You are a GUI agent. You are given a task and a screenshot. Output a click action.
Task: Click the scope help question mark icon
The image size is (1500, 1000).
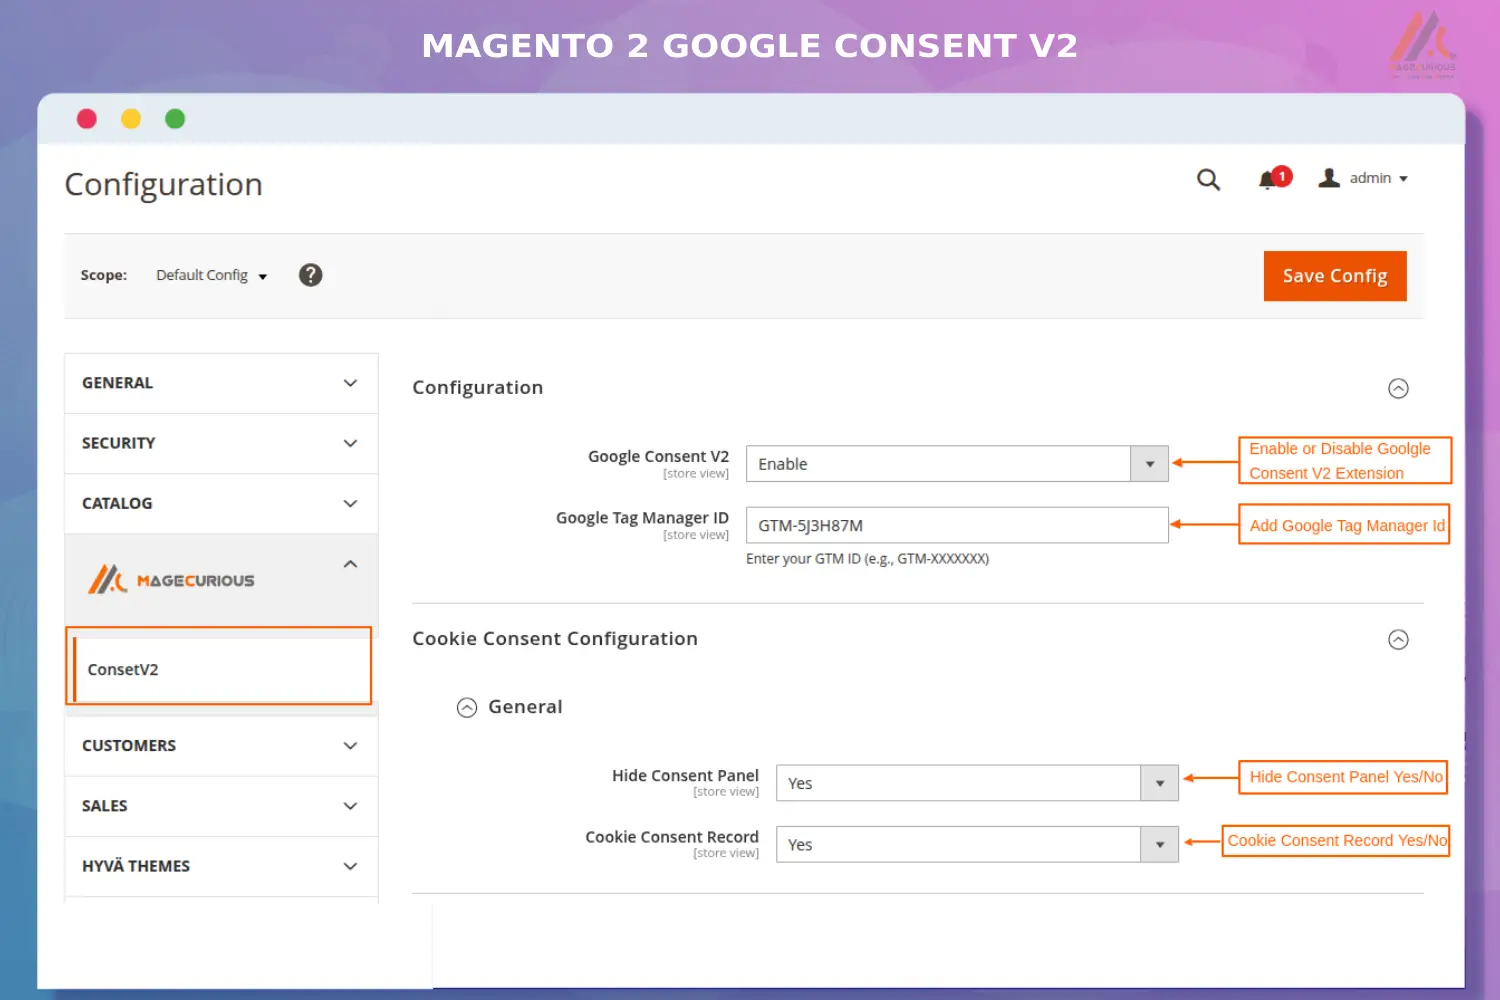pos(310,275)
